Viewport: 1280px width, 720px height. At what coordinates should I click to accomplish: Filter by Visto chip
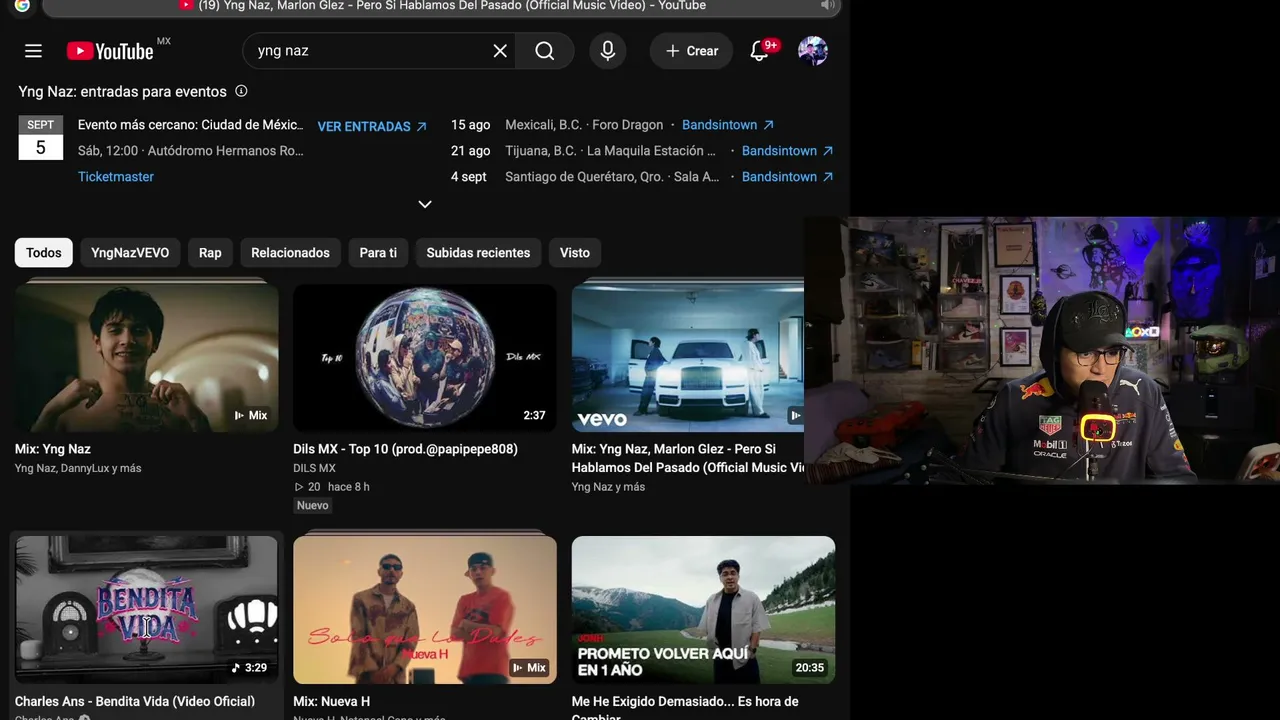[575, 253]
